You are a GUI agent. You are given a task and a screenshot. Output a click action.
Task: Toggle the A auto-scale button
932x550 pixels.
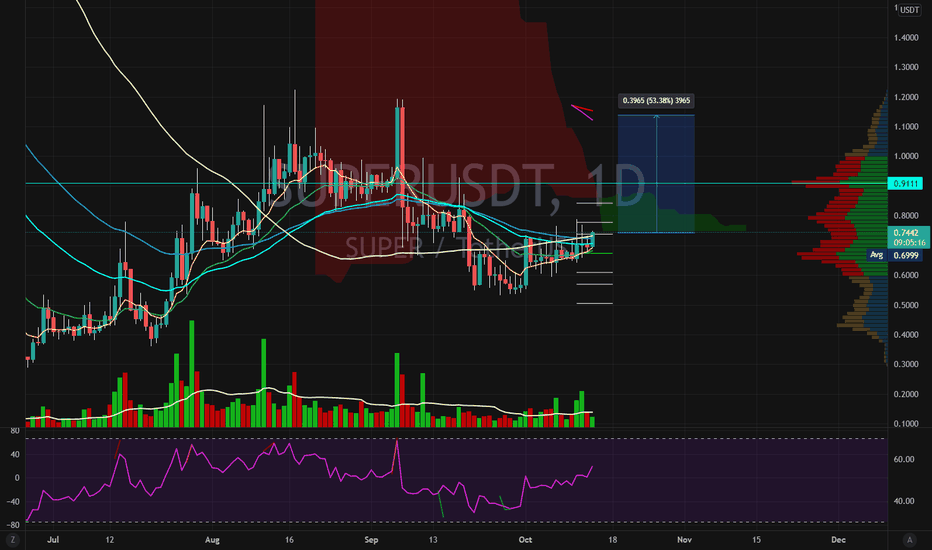click(909, 540)
